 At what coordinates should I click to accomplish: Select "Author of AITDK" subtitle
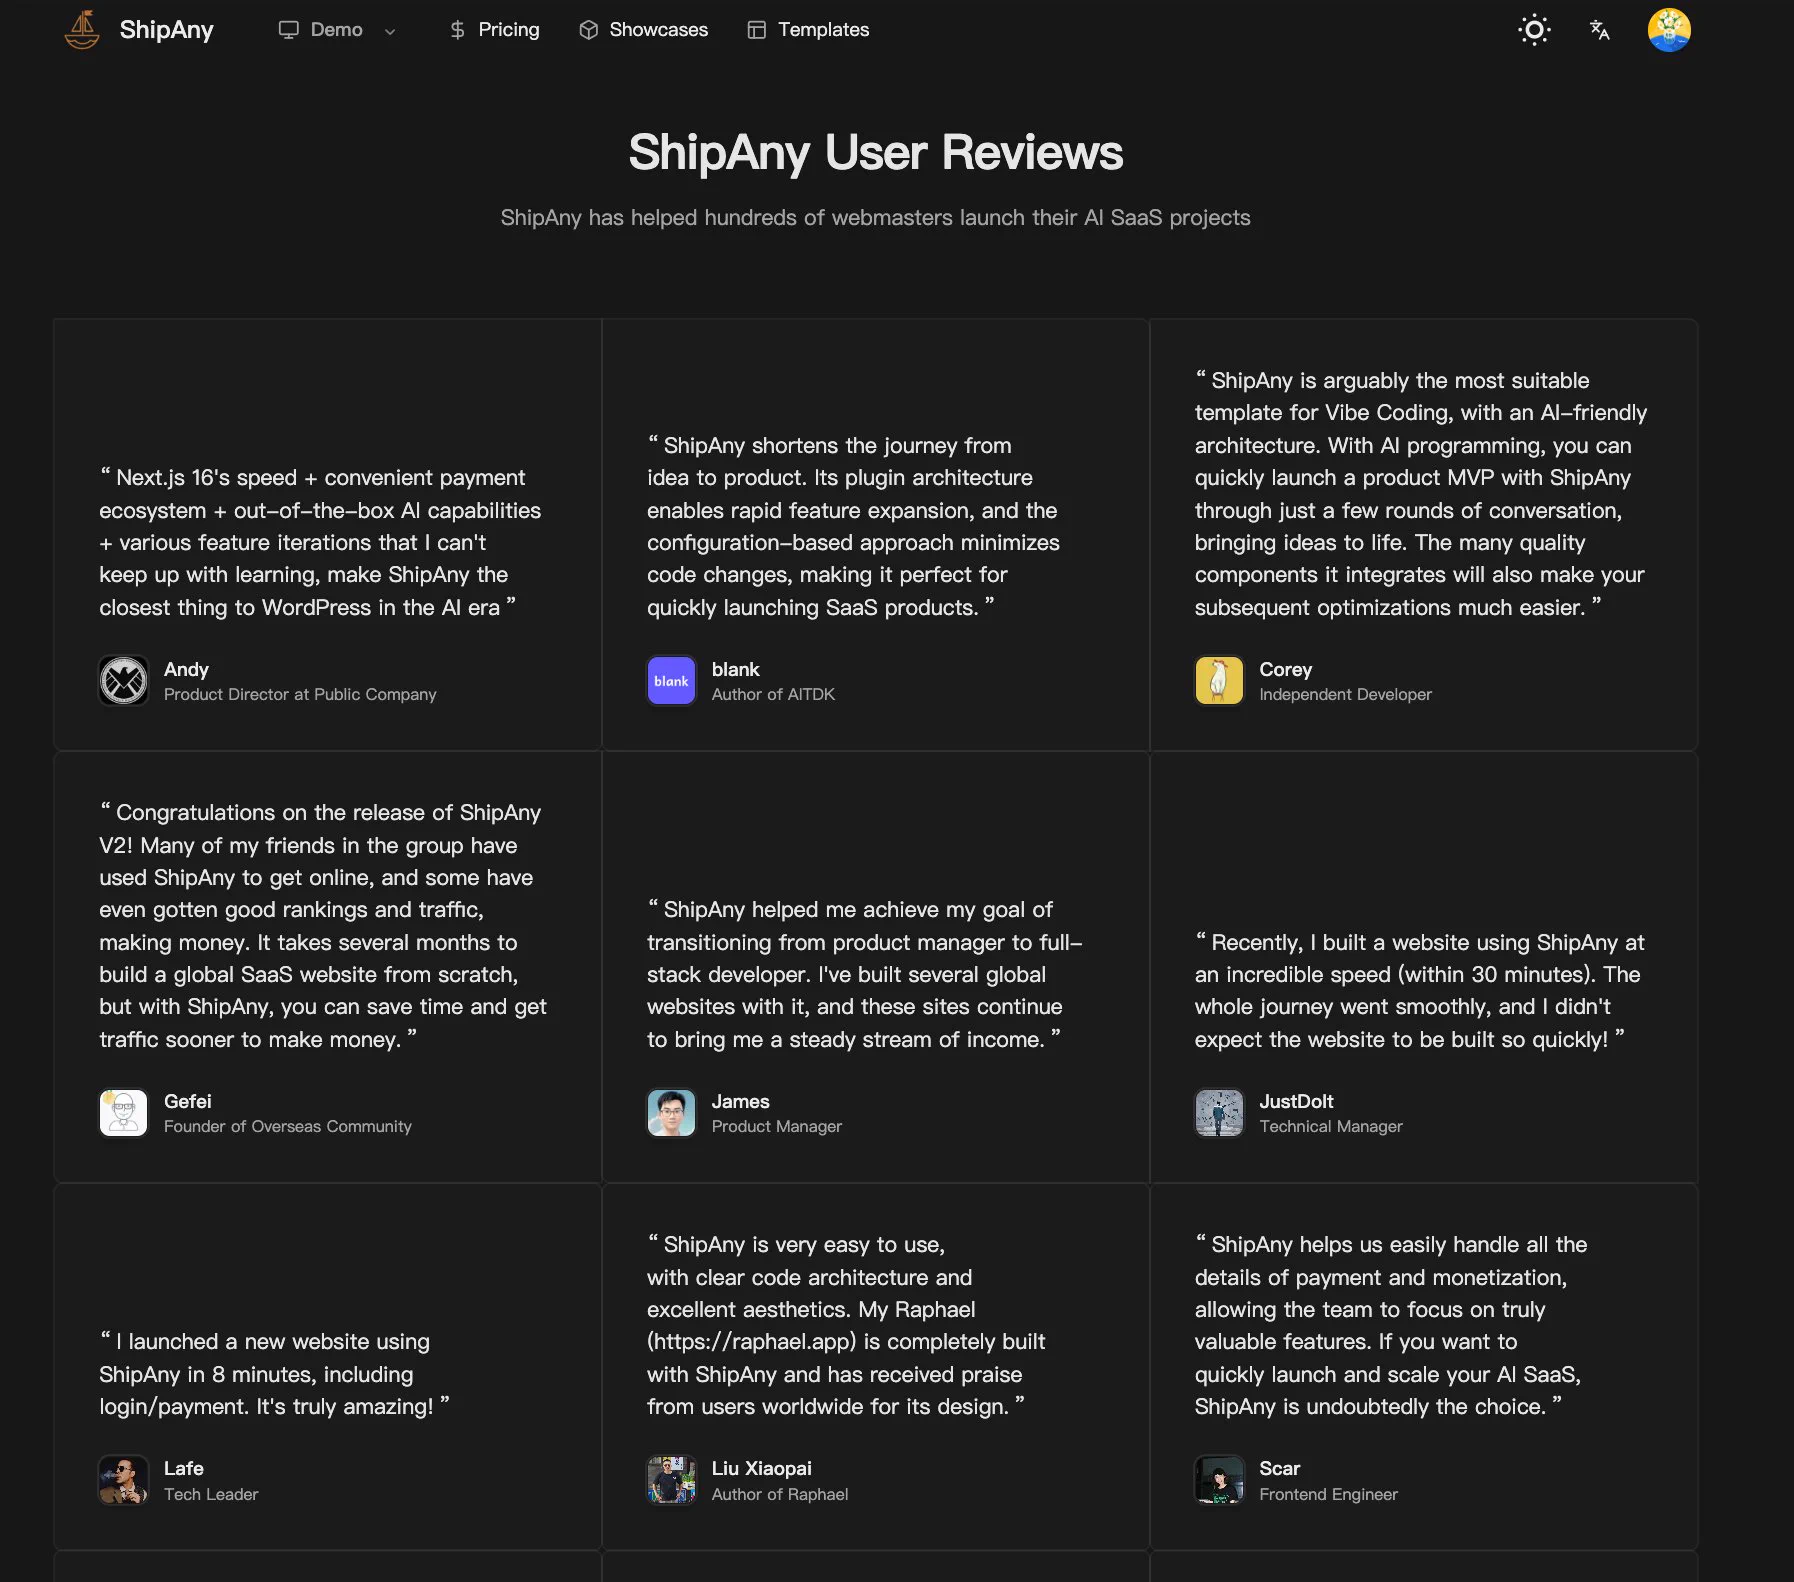(773, 694)
